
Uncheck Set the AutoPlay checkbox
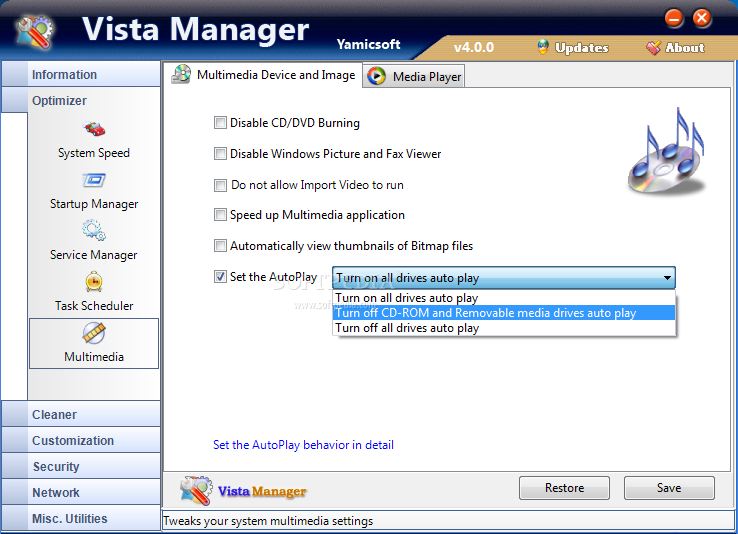click(220, 277)
